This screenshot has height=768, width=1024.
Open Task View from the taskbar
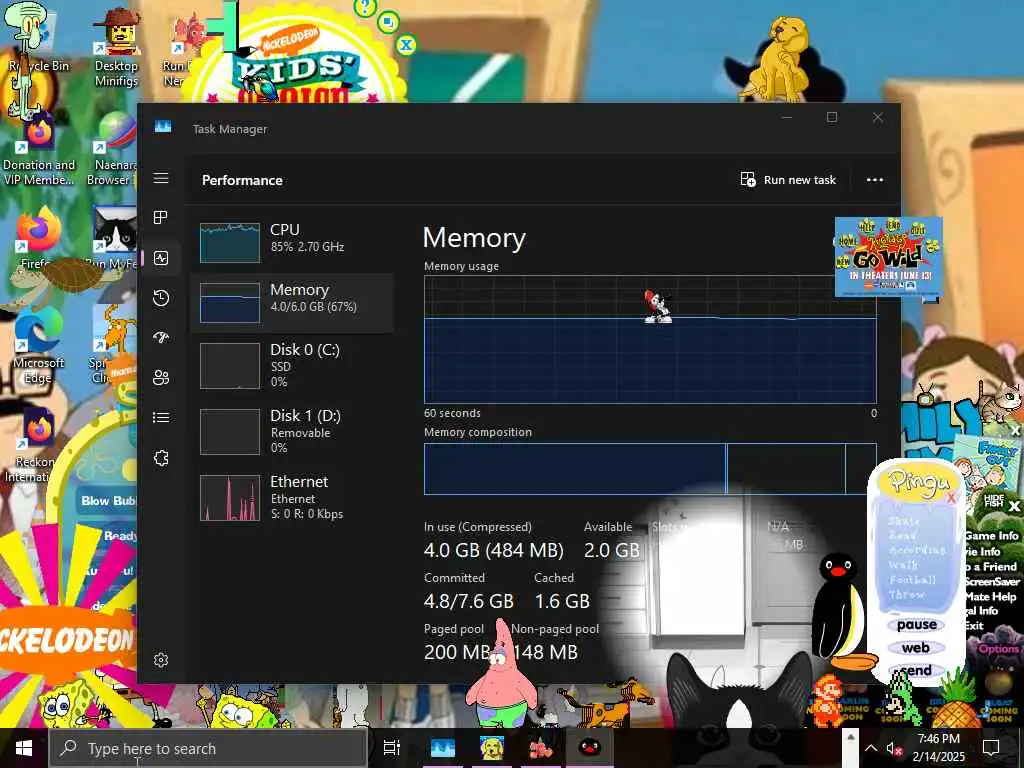pos(391,748)
